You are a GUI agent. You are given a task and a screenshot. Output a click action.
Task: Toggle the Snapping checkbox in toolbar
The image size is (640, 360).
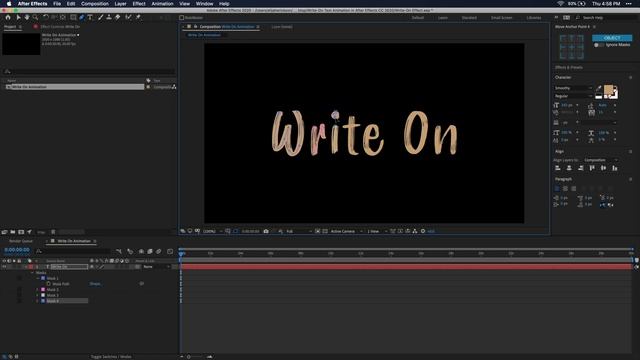click(x=182, y=18)
